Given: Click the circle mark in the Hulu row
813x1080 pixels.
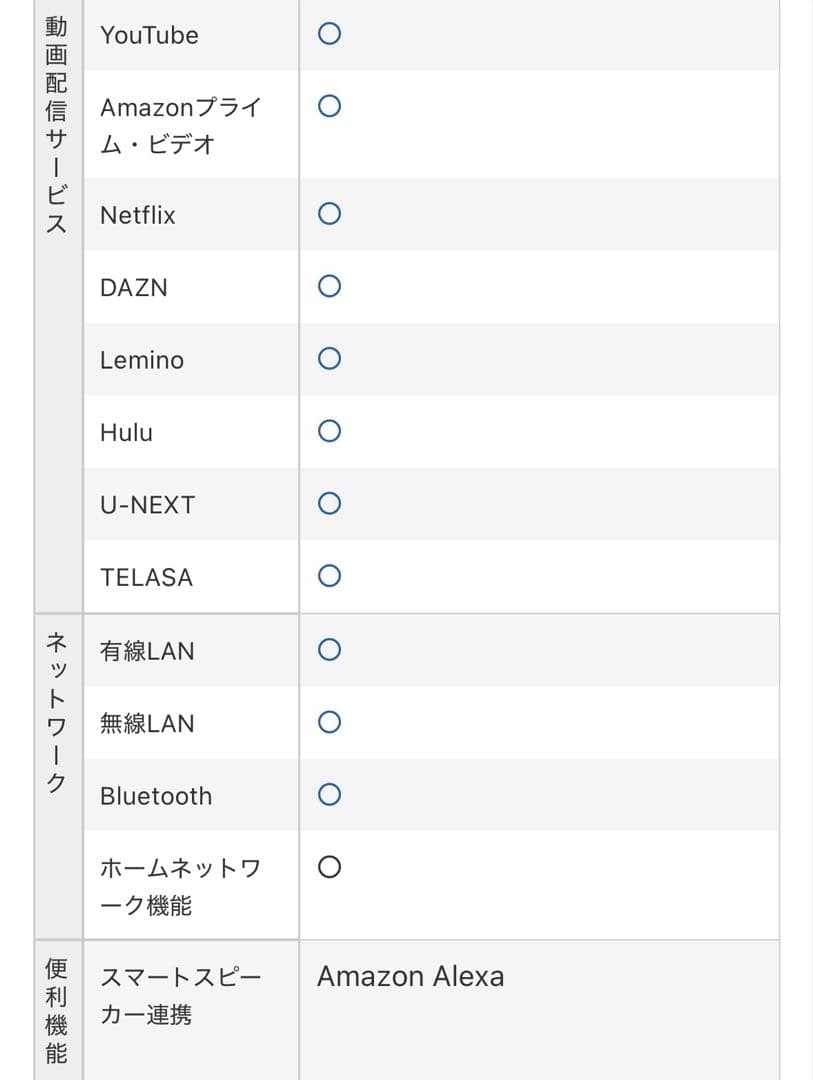Looking at the screenshot, I should click(x=329, y=431).
